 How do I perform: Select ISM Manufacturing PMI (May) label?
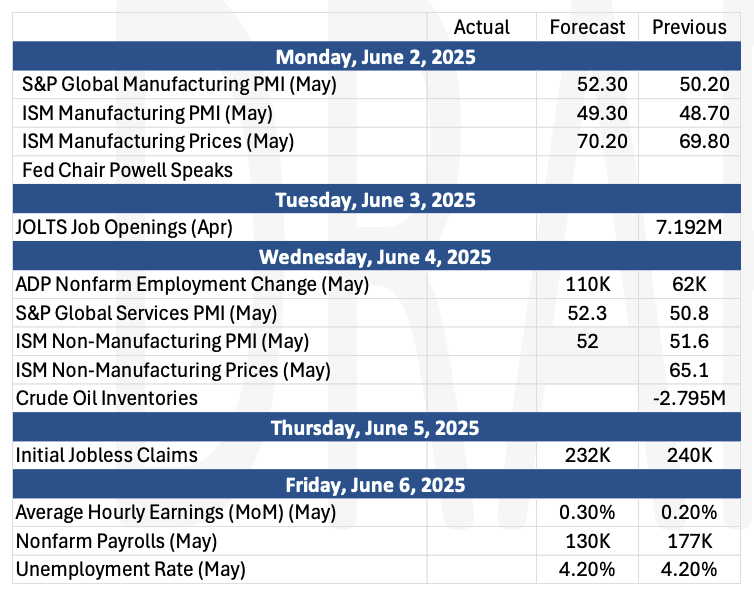(x=147, y=114)
